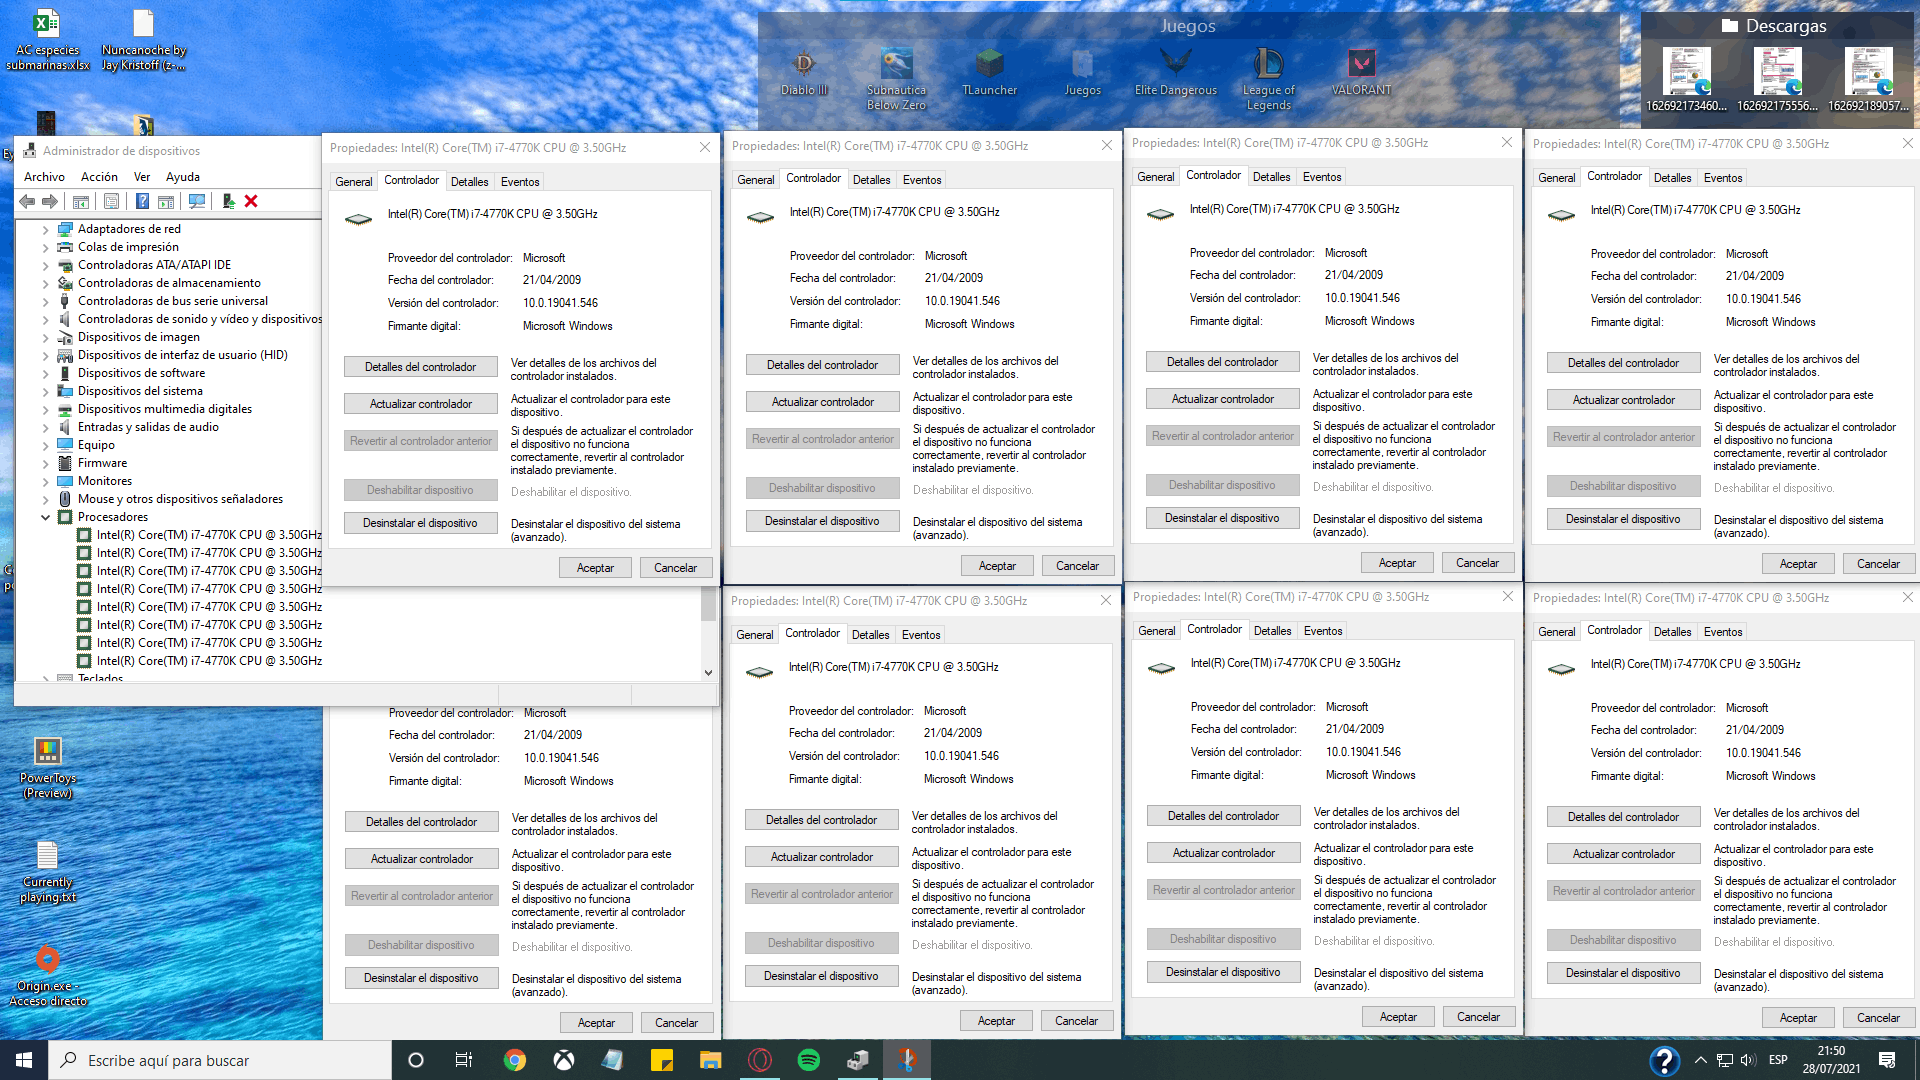Screen dimensions: 1920x1080
Task: Click the update driver toolbar icon
Action: coord(228,201)
